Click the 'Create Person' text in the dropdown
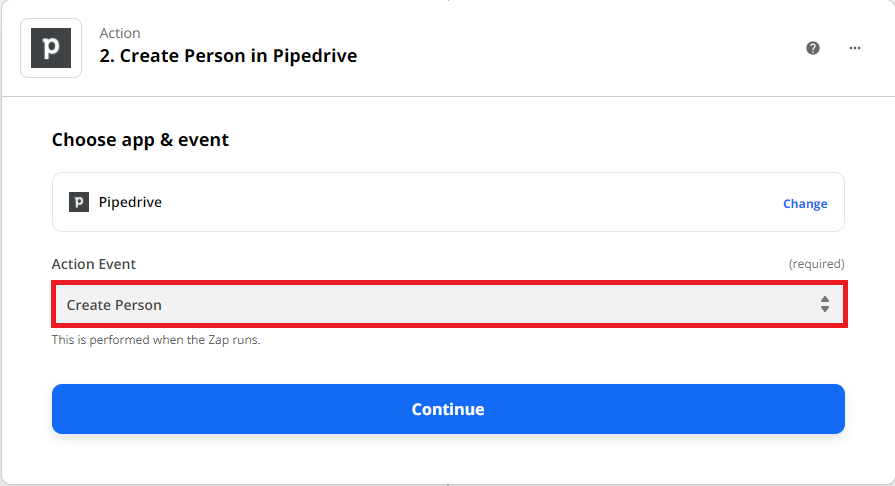The height and width of the screenshot is (486, 895). pos(114,305)
